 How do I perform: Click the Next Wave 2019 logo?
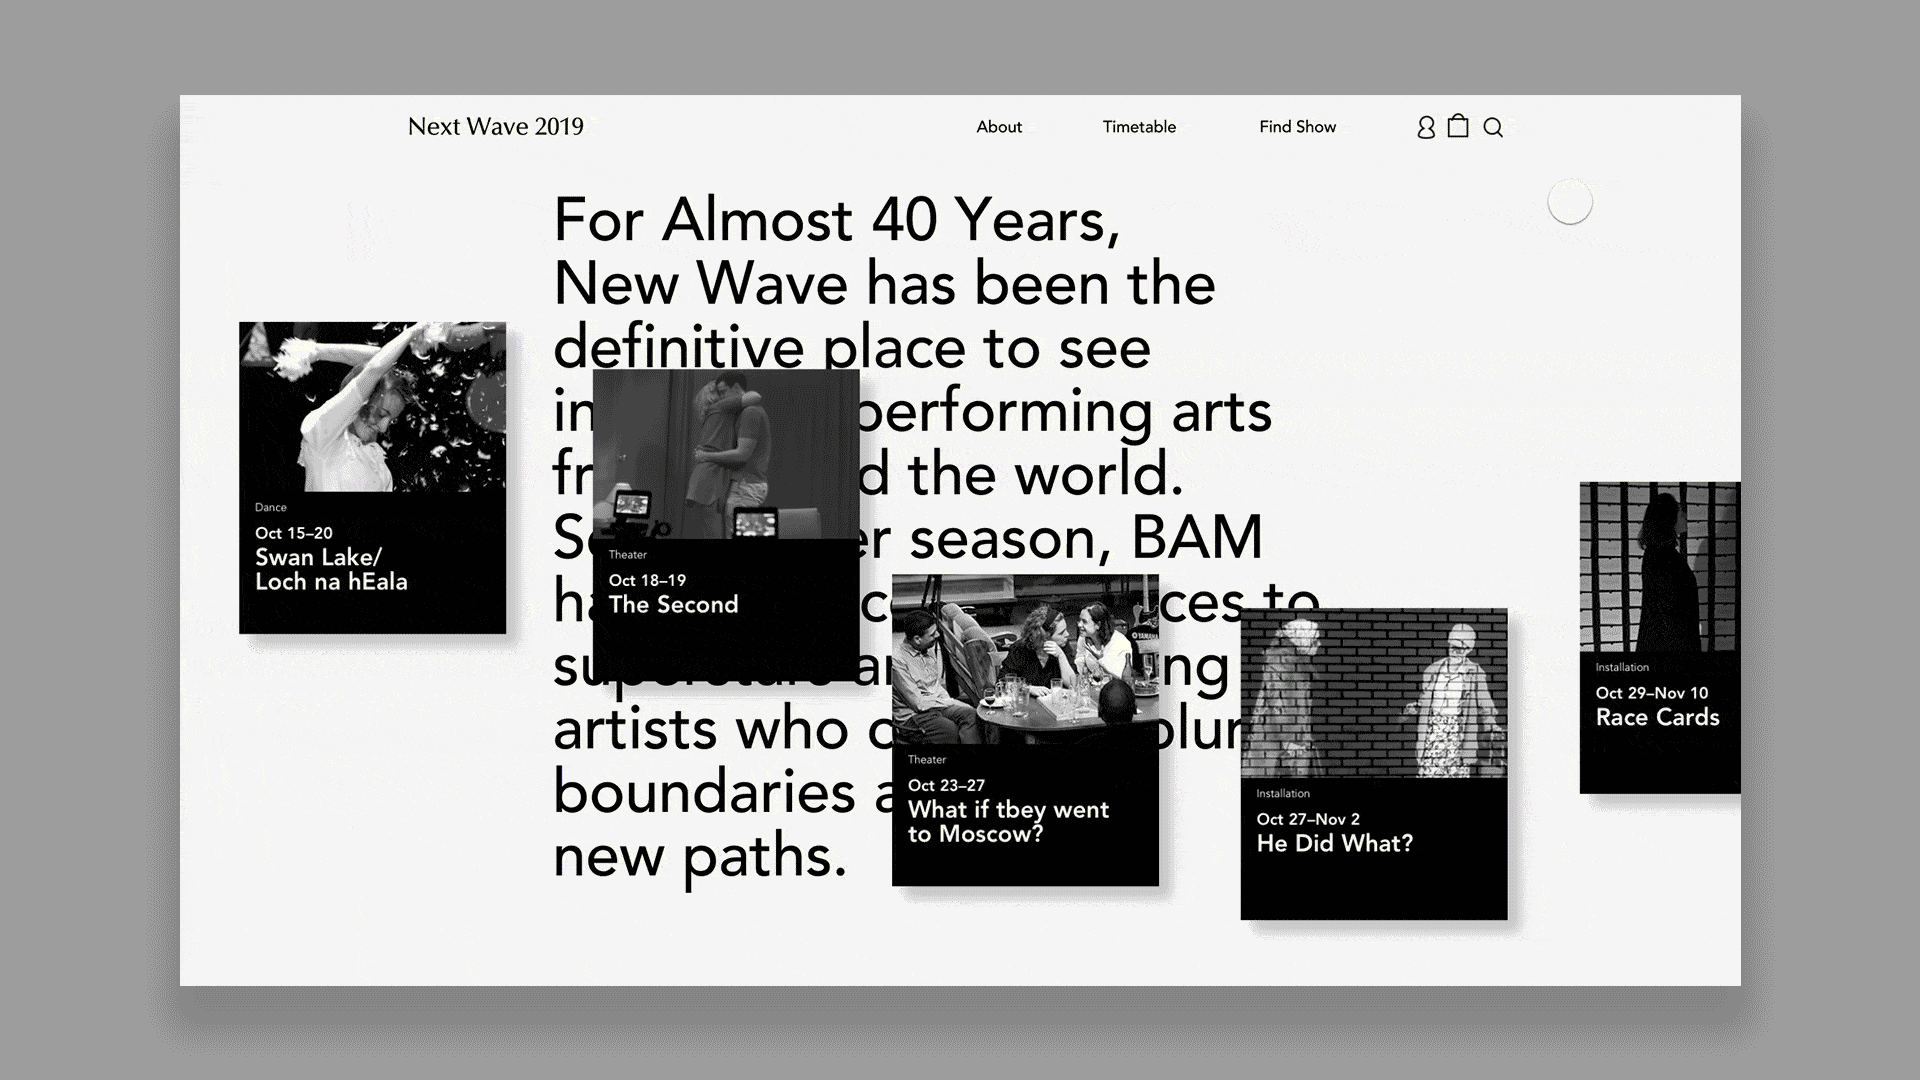point(495,126)
